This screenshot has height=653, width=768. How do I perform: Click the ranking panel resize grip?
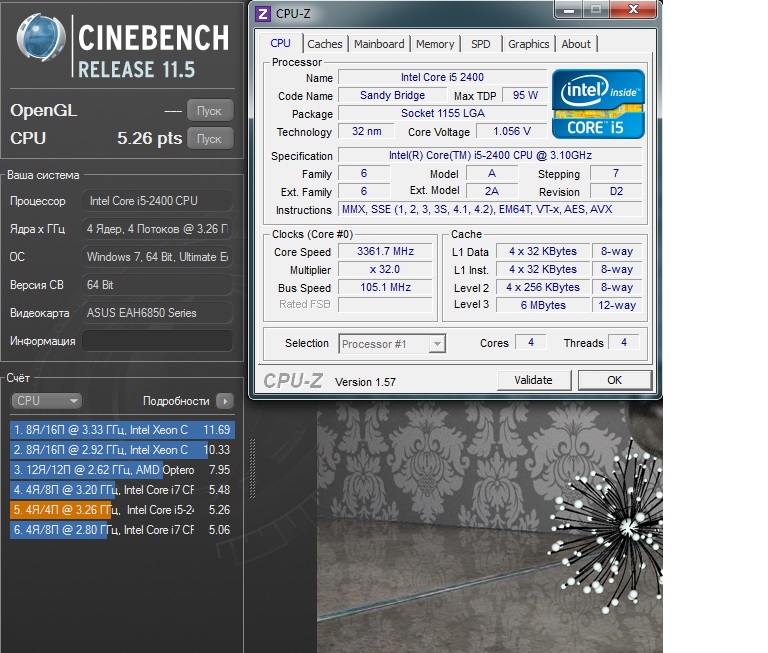point(252,469)
